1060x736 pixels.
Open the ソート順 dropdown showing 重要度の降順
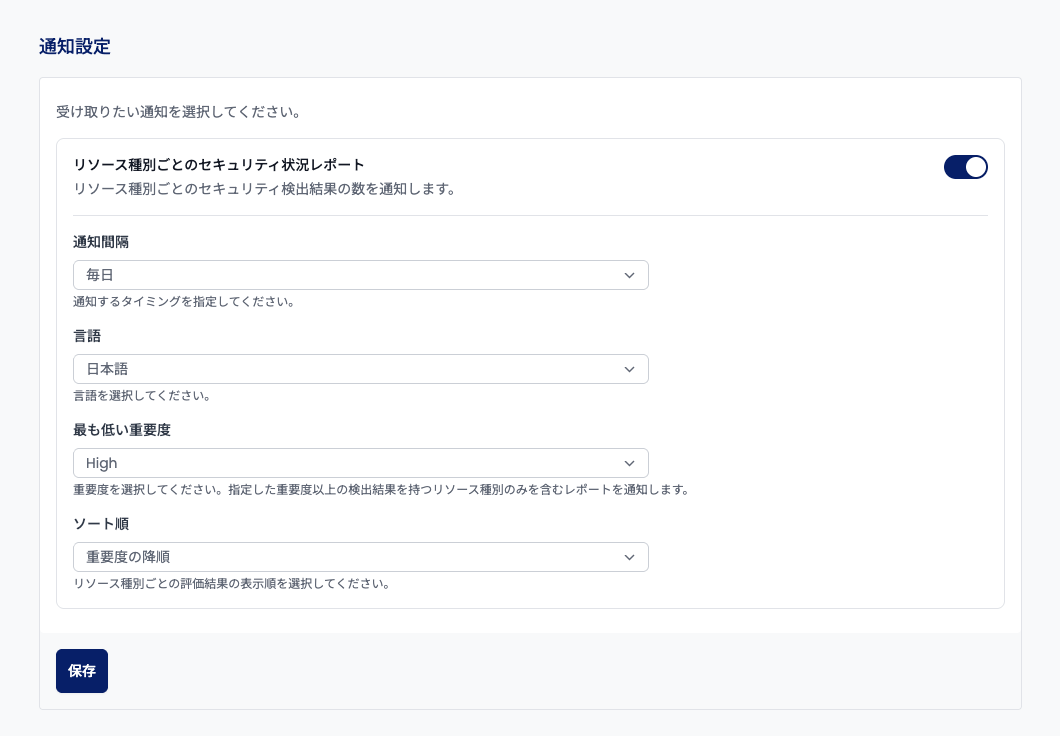click(x=361, y=557)
